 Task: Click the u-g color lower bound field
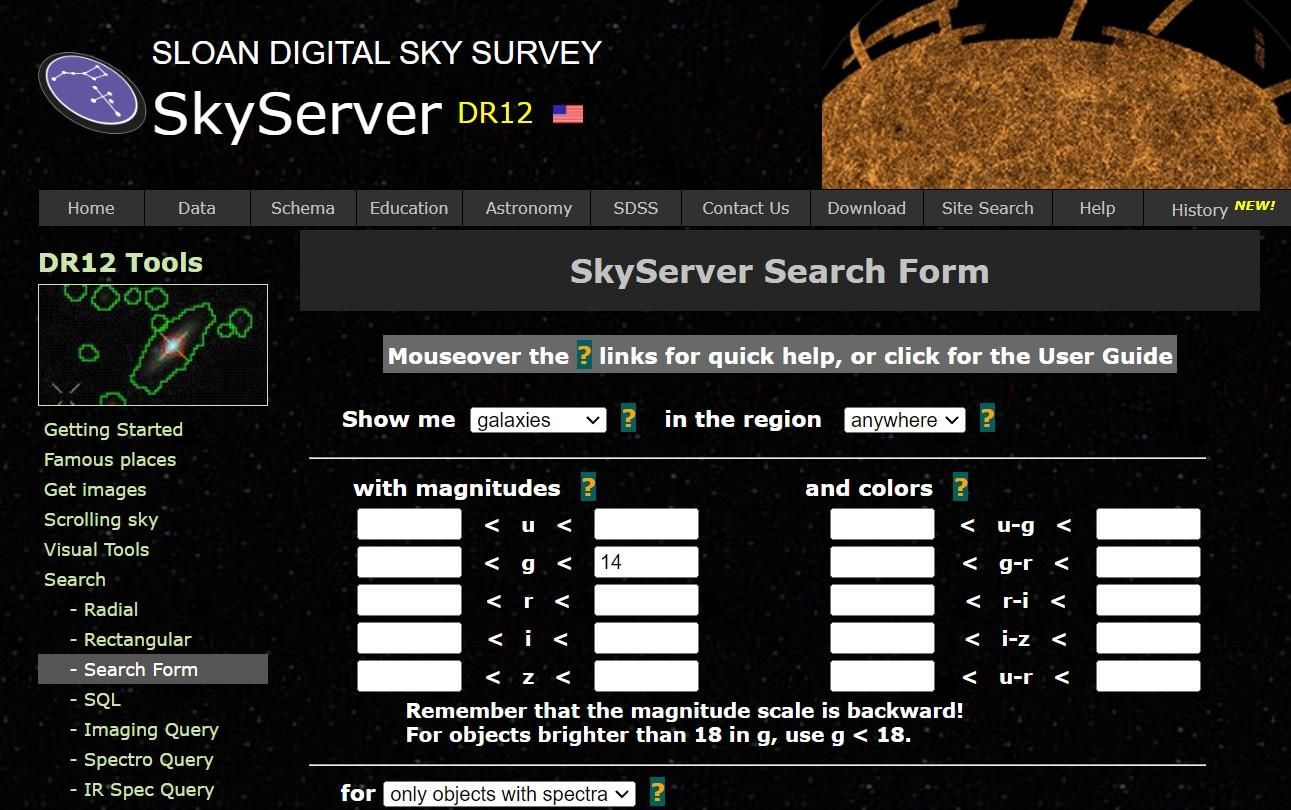[x=881, y=523]
